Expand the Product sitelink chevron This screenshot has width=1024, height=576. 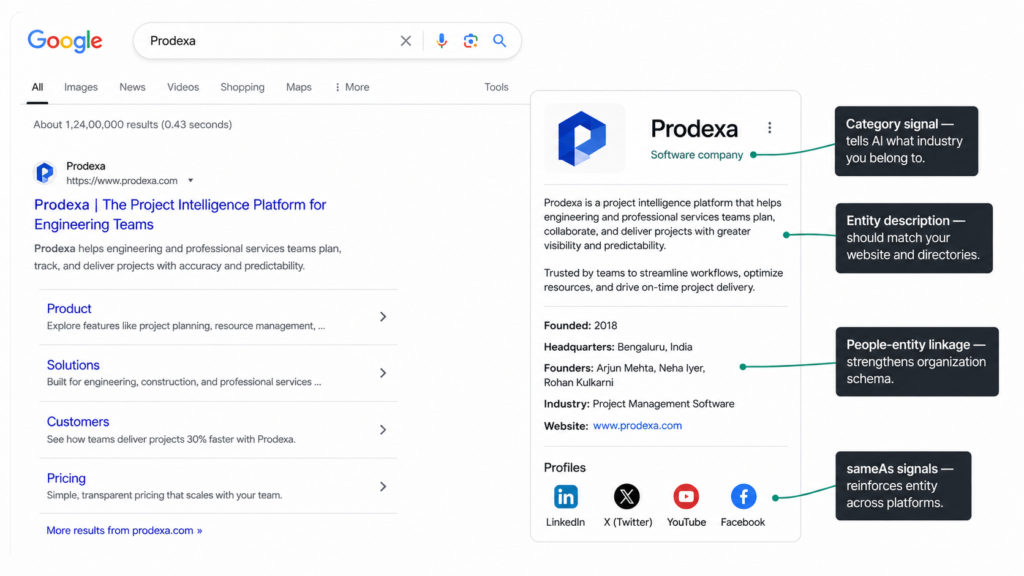click(383, 317)
